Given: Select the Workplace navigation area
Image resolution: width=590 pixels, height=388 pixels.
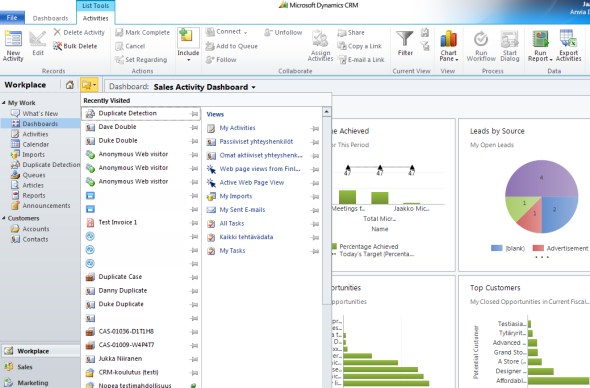Looking at the screenshot, I should pyautogui.click(x=40, y=351).
